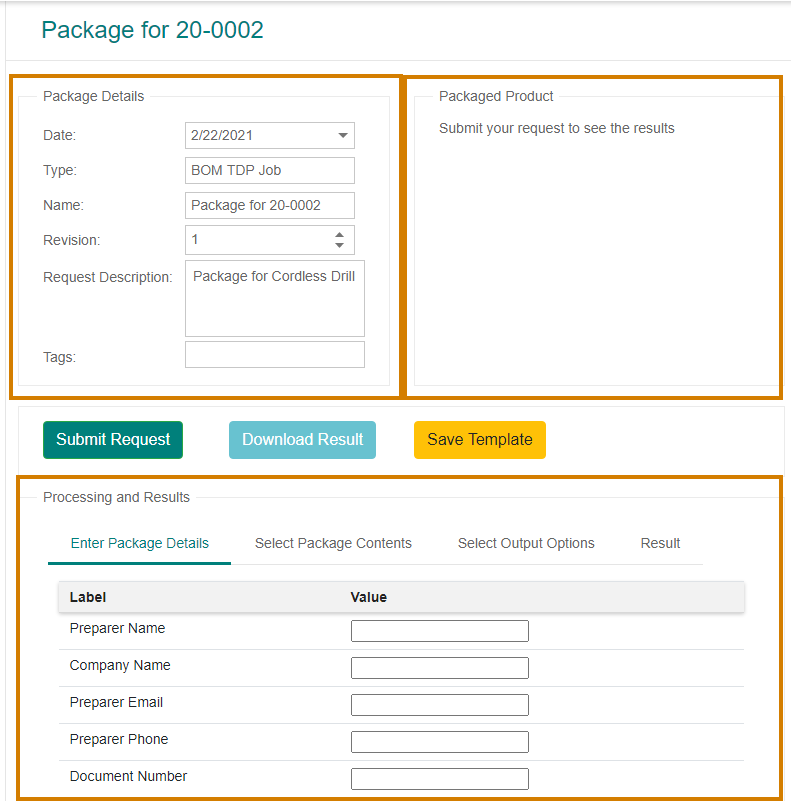Click the Preparer Name value field
791x807 pixels.
440,631
